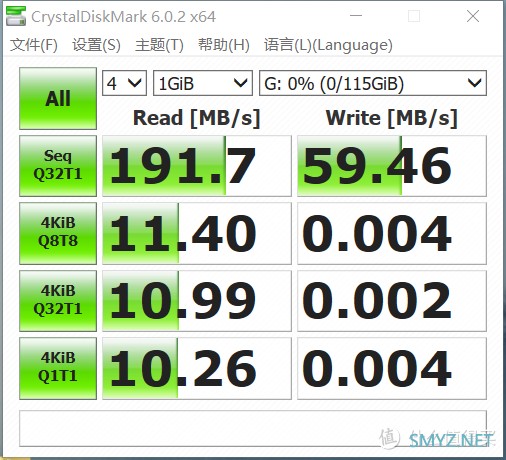This screenshot has width=506, height=460.
Task: Open the 设置(S) menu
Action: coord(96,45)
